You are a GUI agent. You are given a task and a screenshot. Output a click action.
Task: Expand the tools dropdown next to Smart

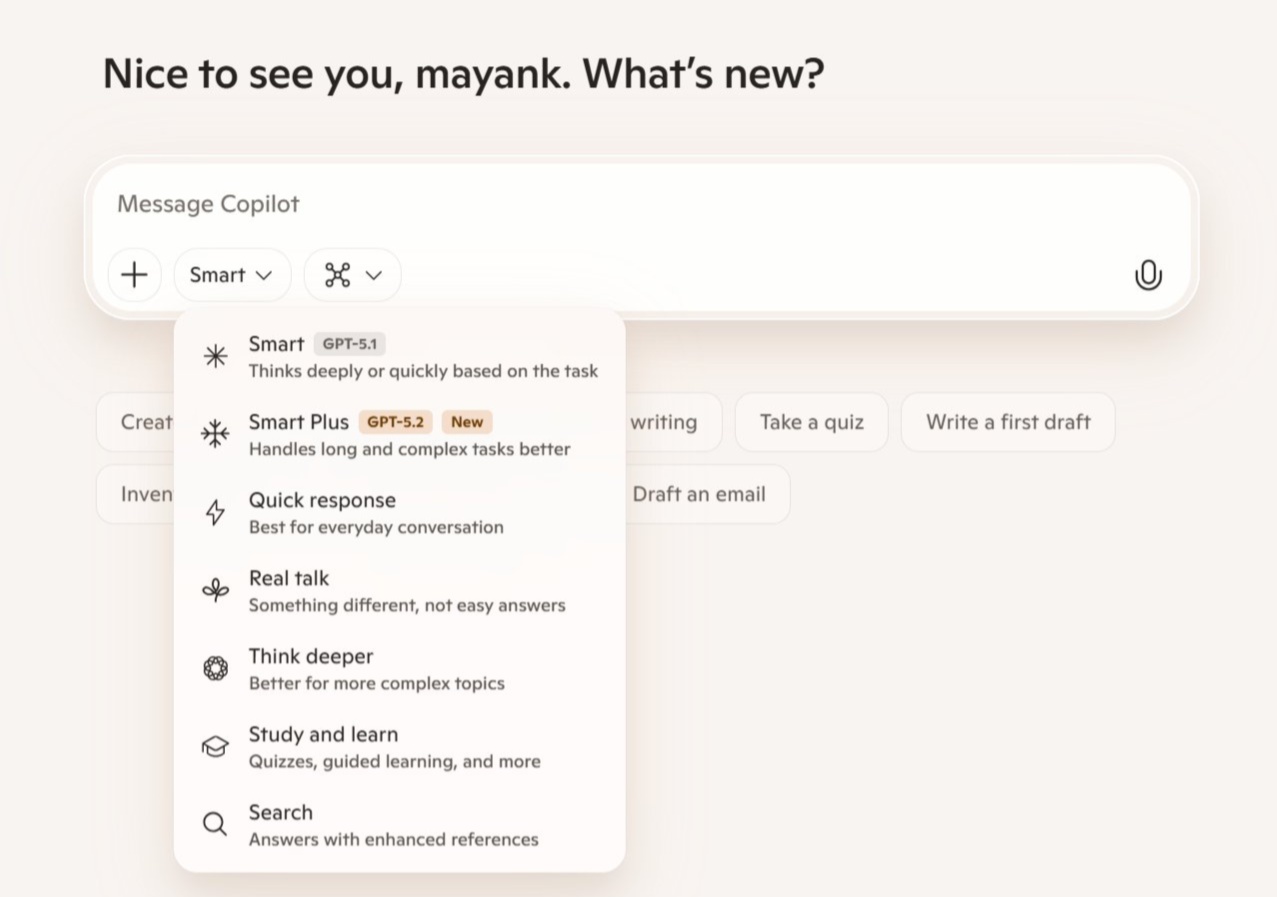352,274
